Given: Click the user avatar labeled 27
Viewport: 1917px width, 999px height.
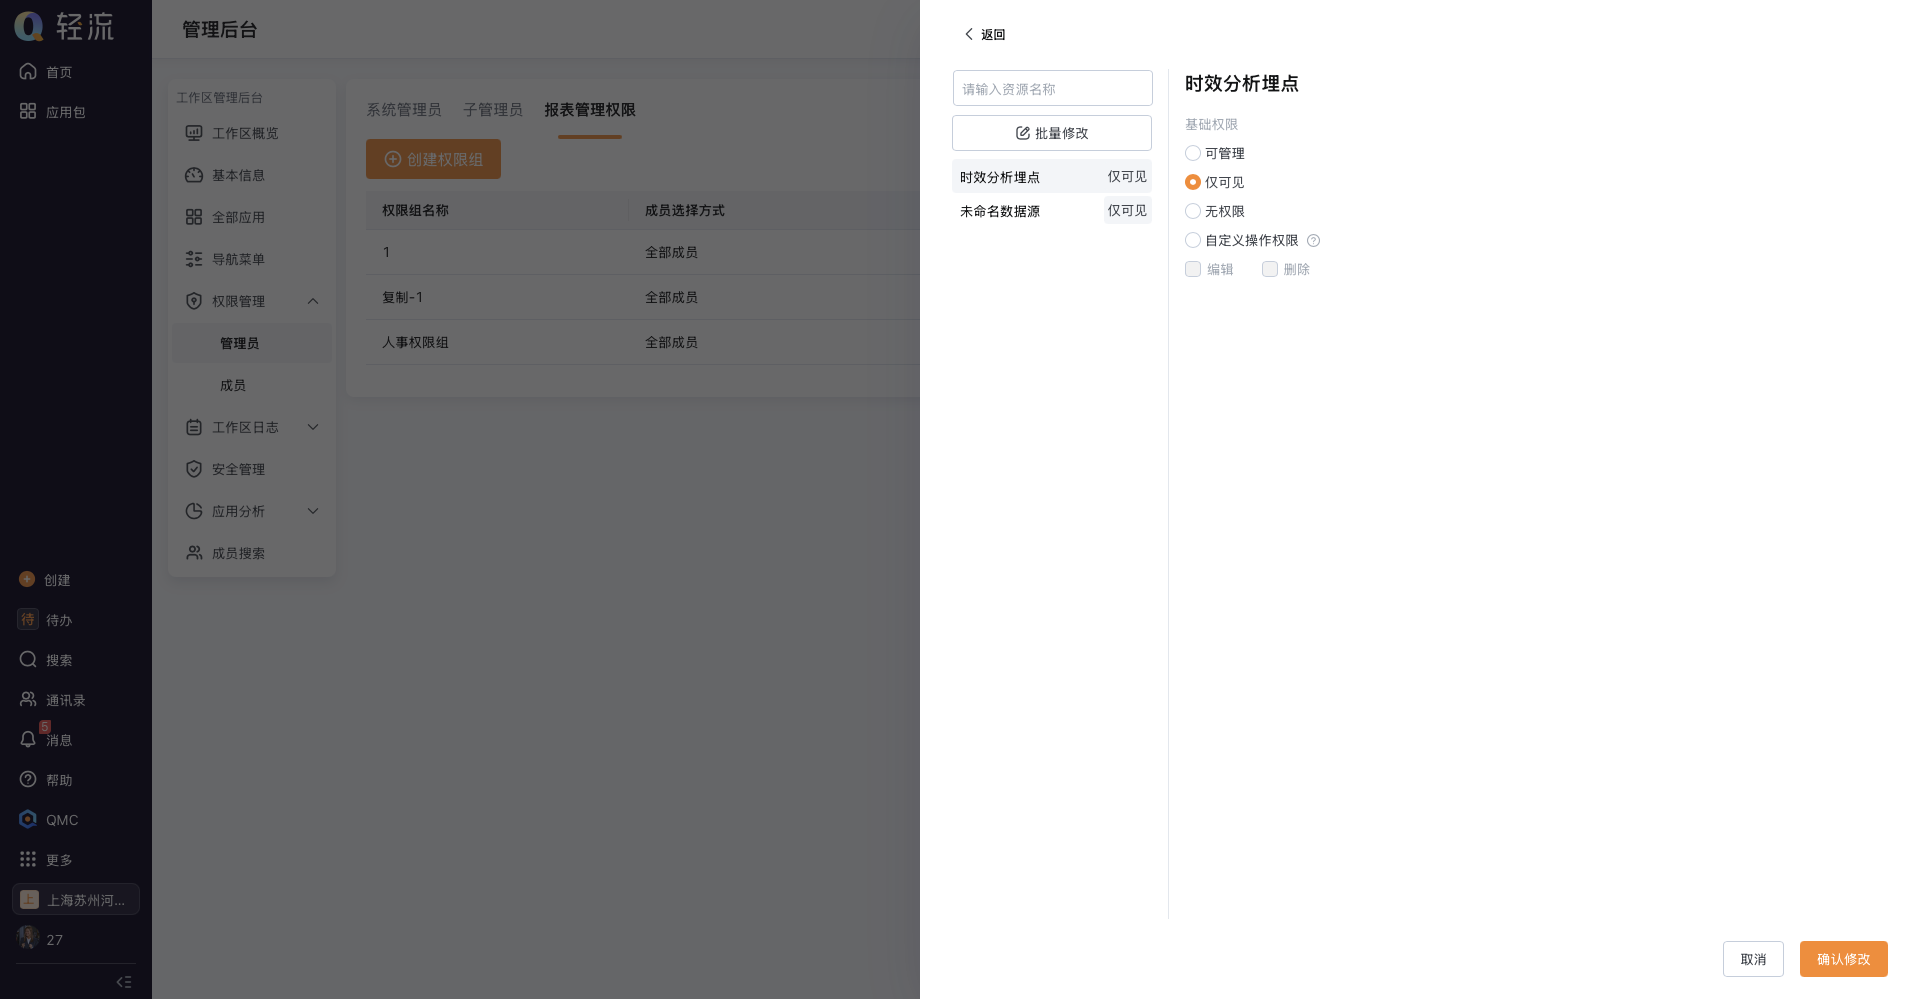Looking at the screenshot, I should coord(28,938).
